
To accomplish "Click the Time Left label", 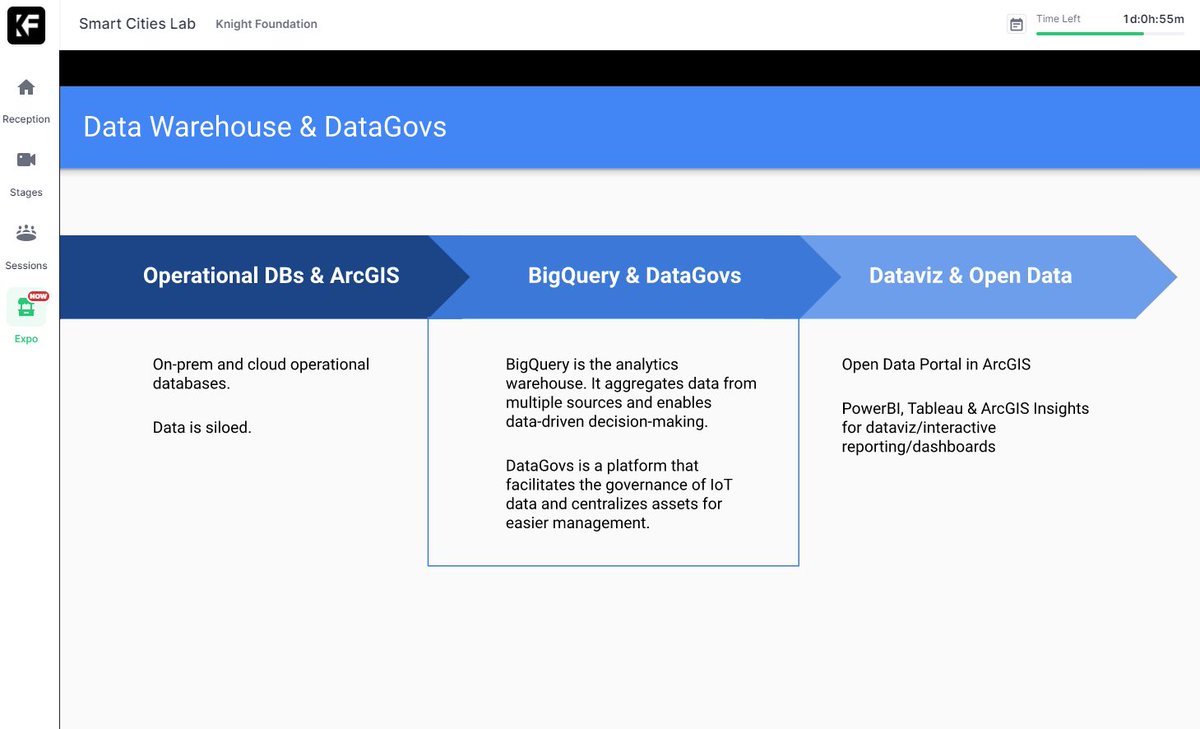I will pos(1058,18).
